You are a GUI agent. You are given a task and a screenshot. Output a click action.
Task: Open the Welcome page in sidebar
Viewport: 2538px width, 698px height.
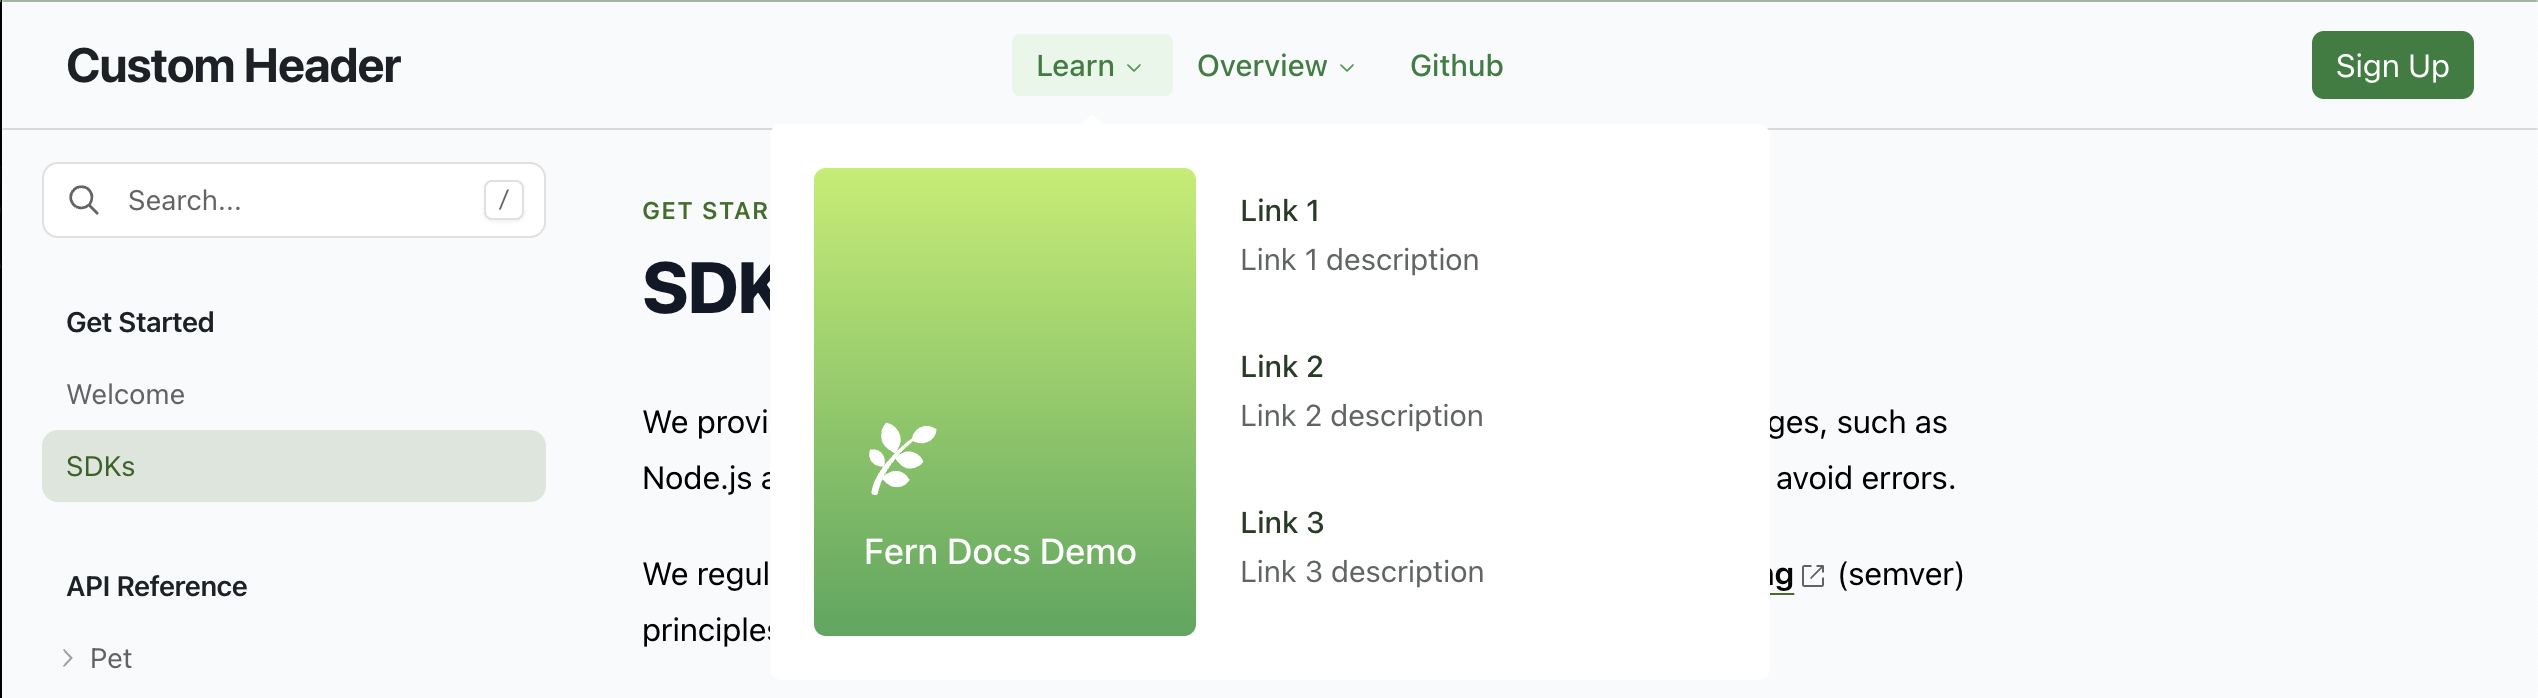(126, 394)
